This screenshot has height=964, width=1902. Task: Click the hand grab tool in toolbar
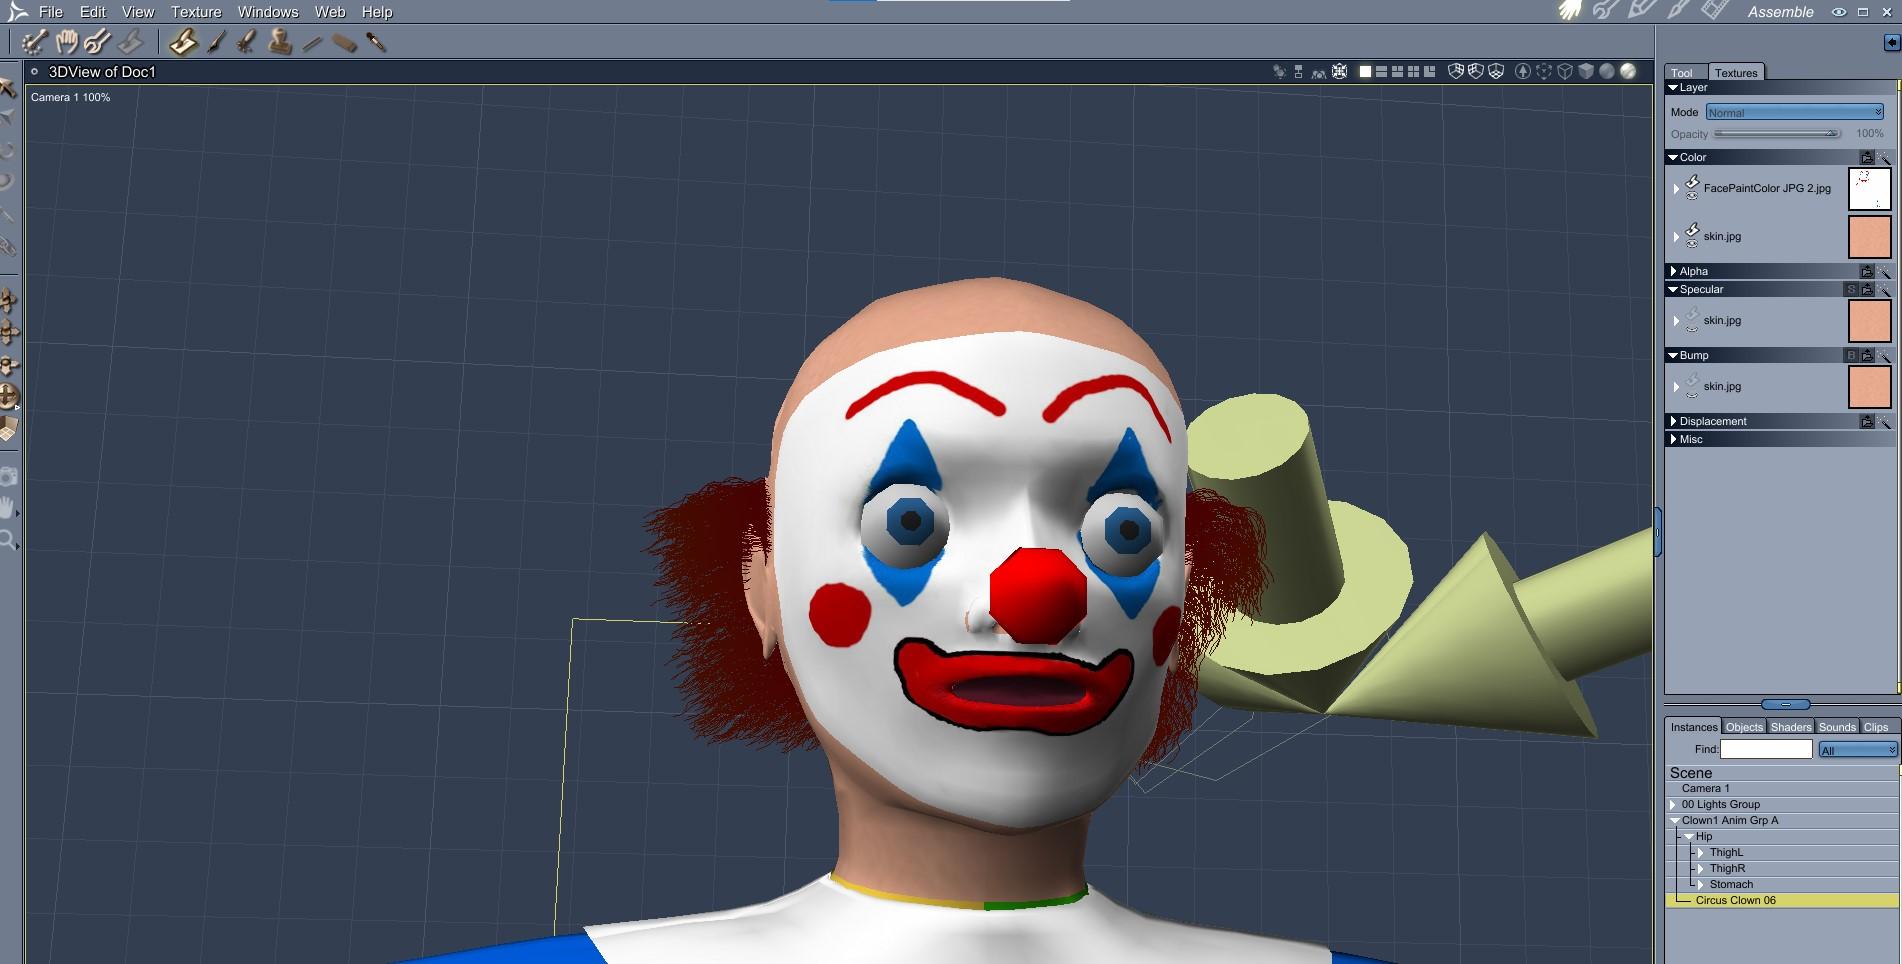[66, 42]
